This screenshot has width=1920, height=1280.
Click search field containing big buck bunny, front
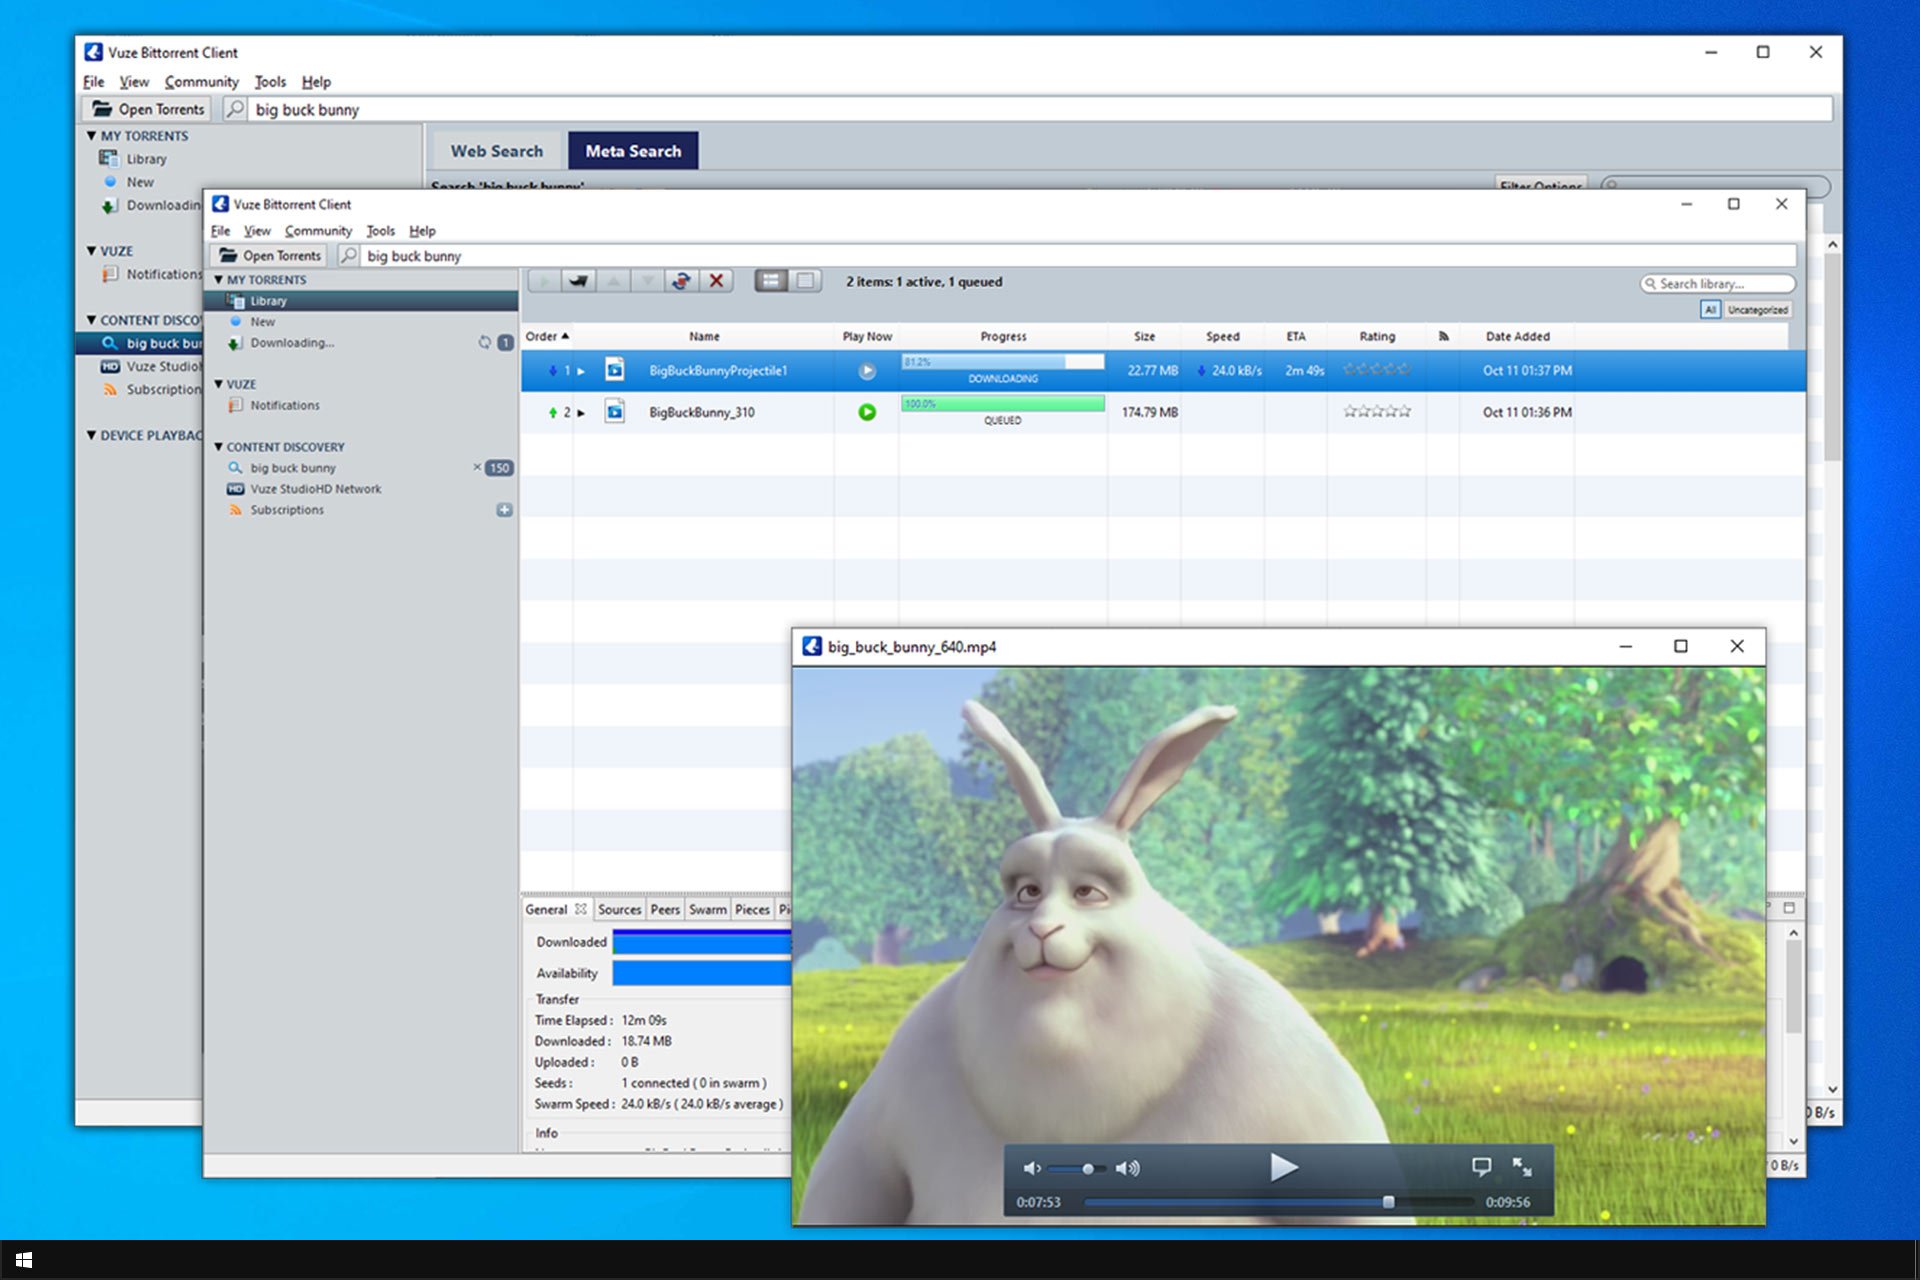coord(1078,256)
